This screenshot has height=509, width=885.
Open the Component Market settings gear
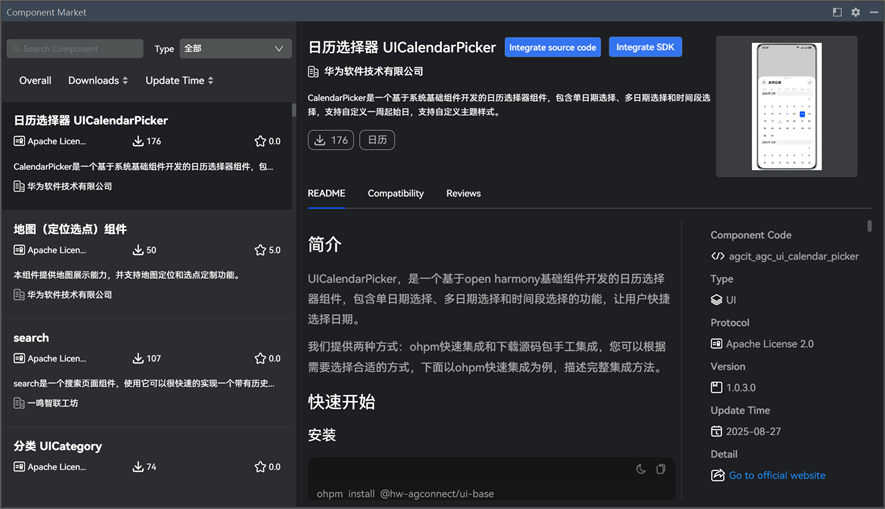[x=855, y=12]
